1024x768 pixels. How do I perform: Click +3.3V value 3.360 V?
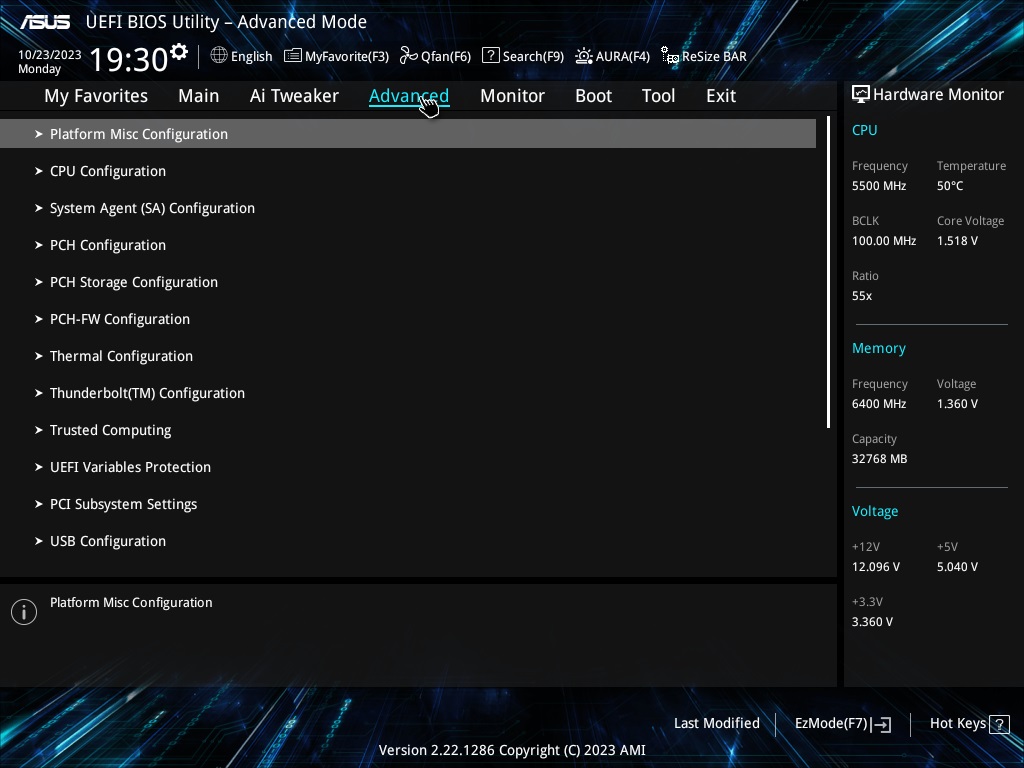click(872, 622)
